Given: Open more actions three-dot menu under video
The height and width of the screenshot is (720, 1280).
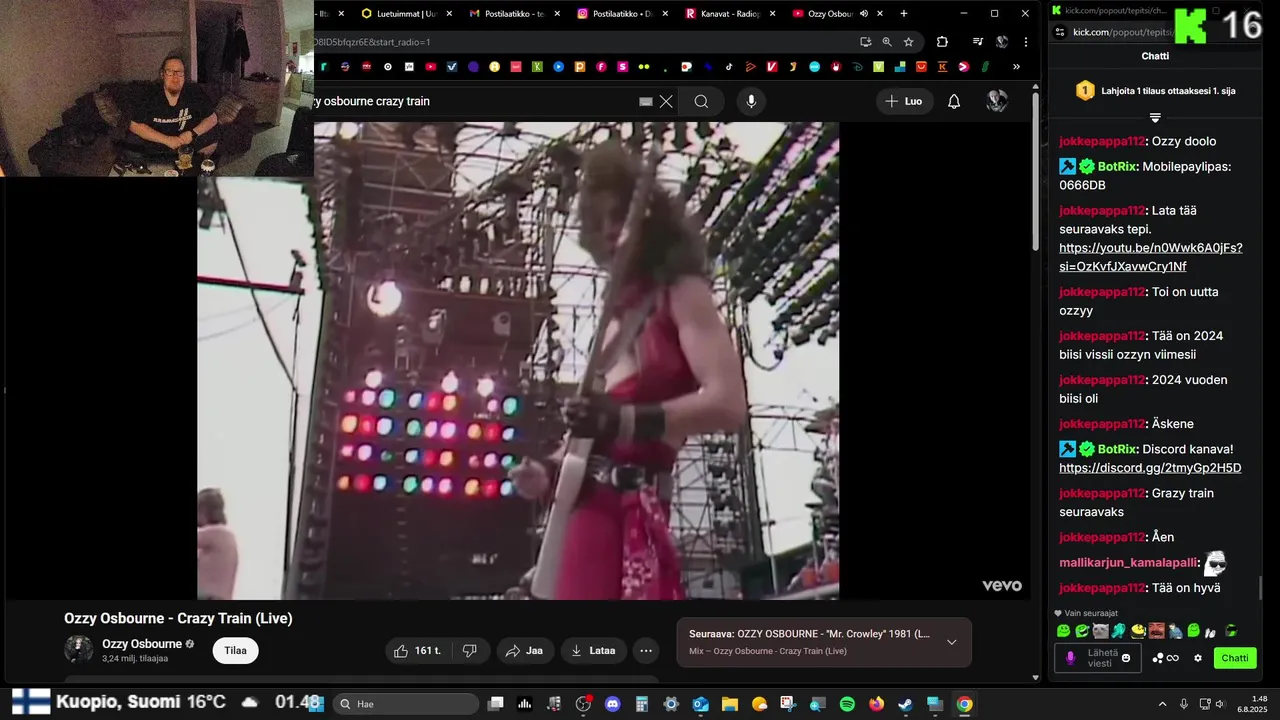Looking at the screenshot, I should pos(646,651).
